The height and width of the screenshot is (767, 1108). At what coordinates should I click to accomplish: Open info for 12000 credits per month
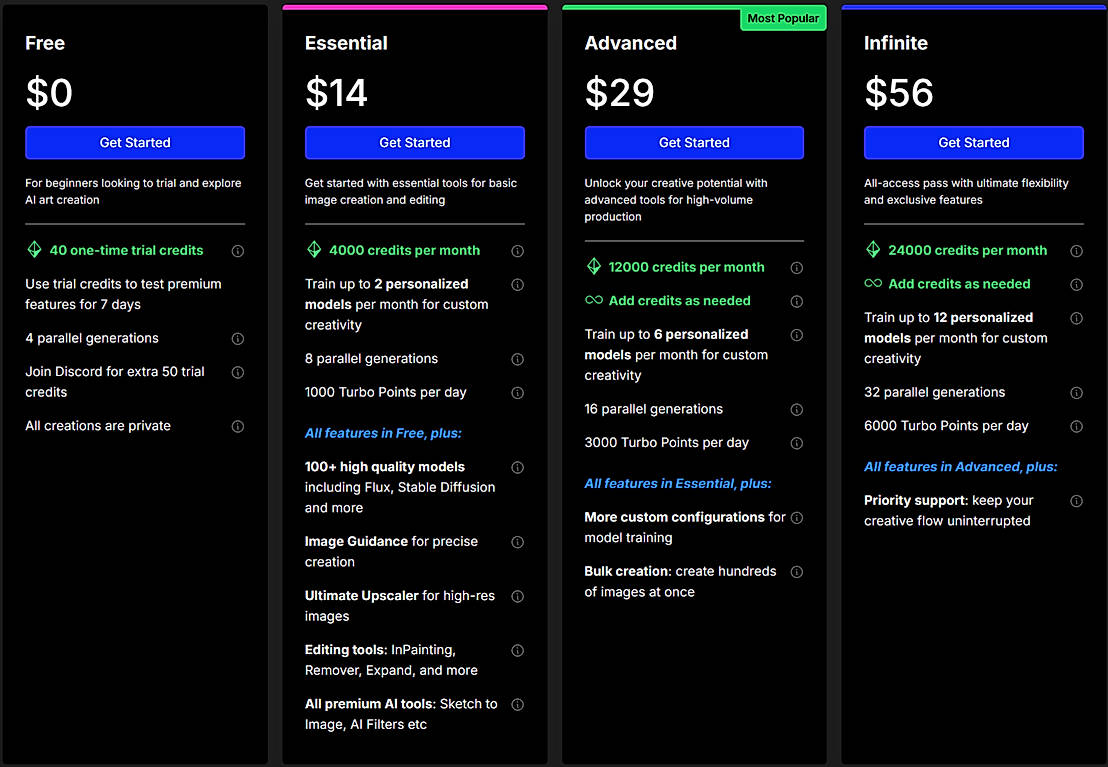tap(797, 267)
